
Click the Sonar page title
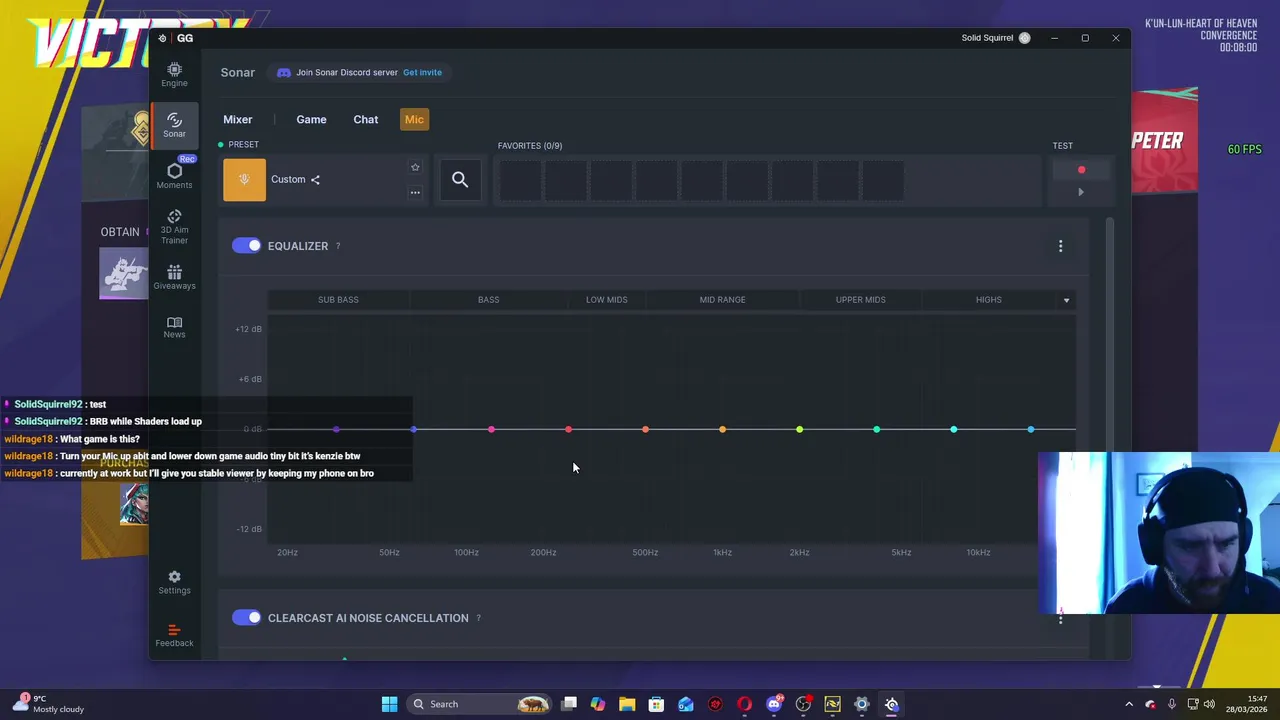pos(238,72)
